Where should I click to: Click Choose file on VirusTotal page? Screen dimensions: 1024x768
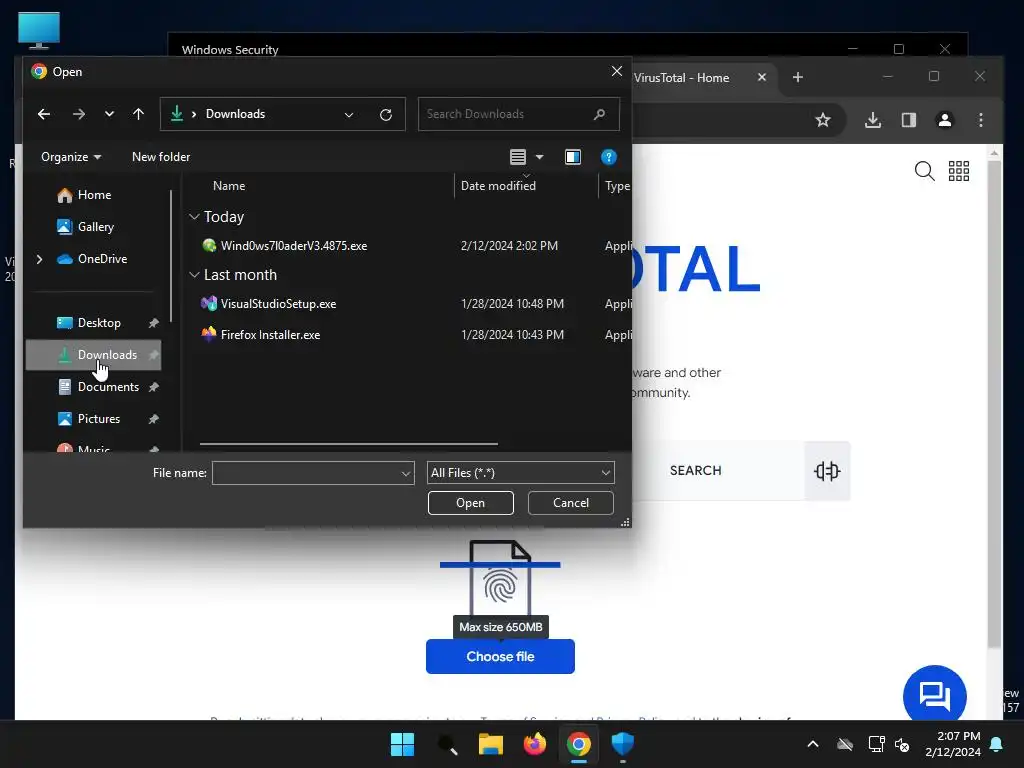[x=500, y=656]
